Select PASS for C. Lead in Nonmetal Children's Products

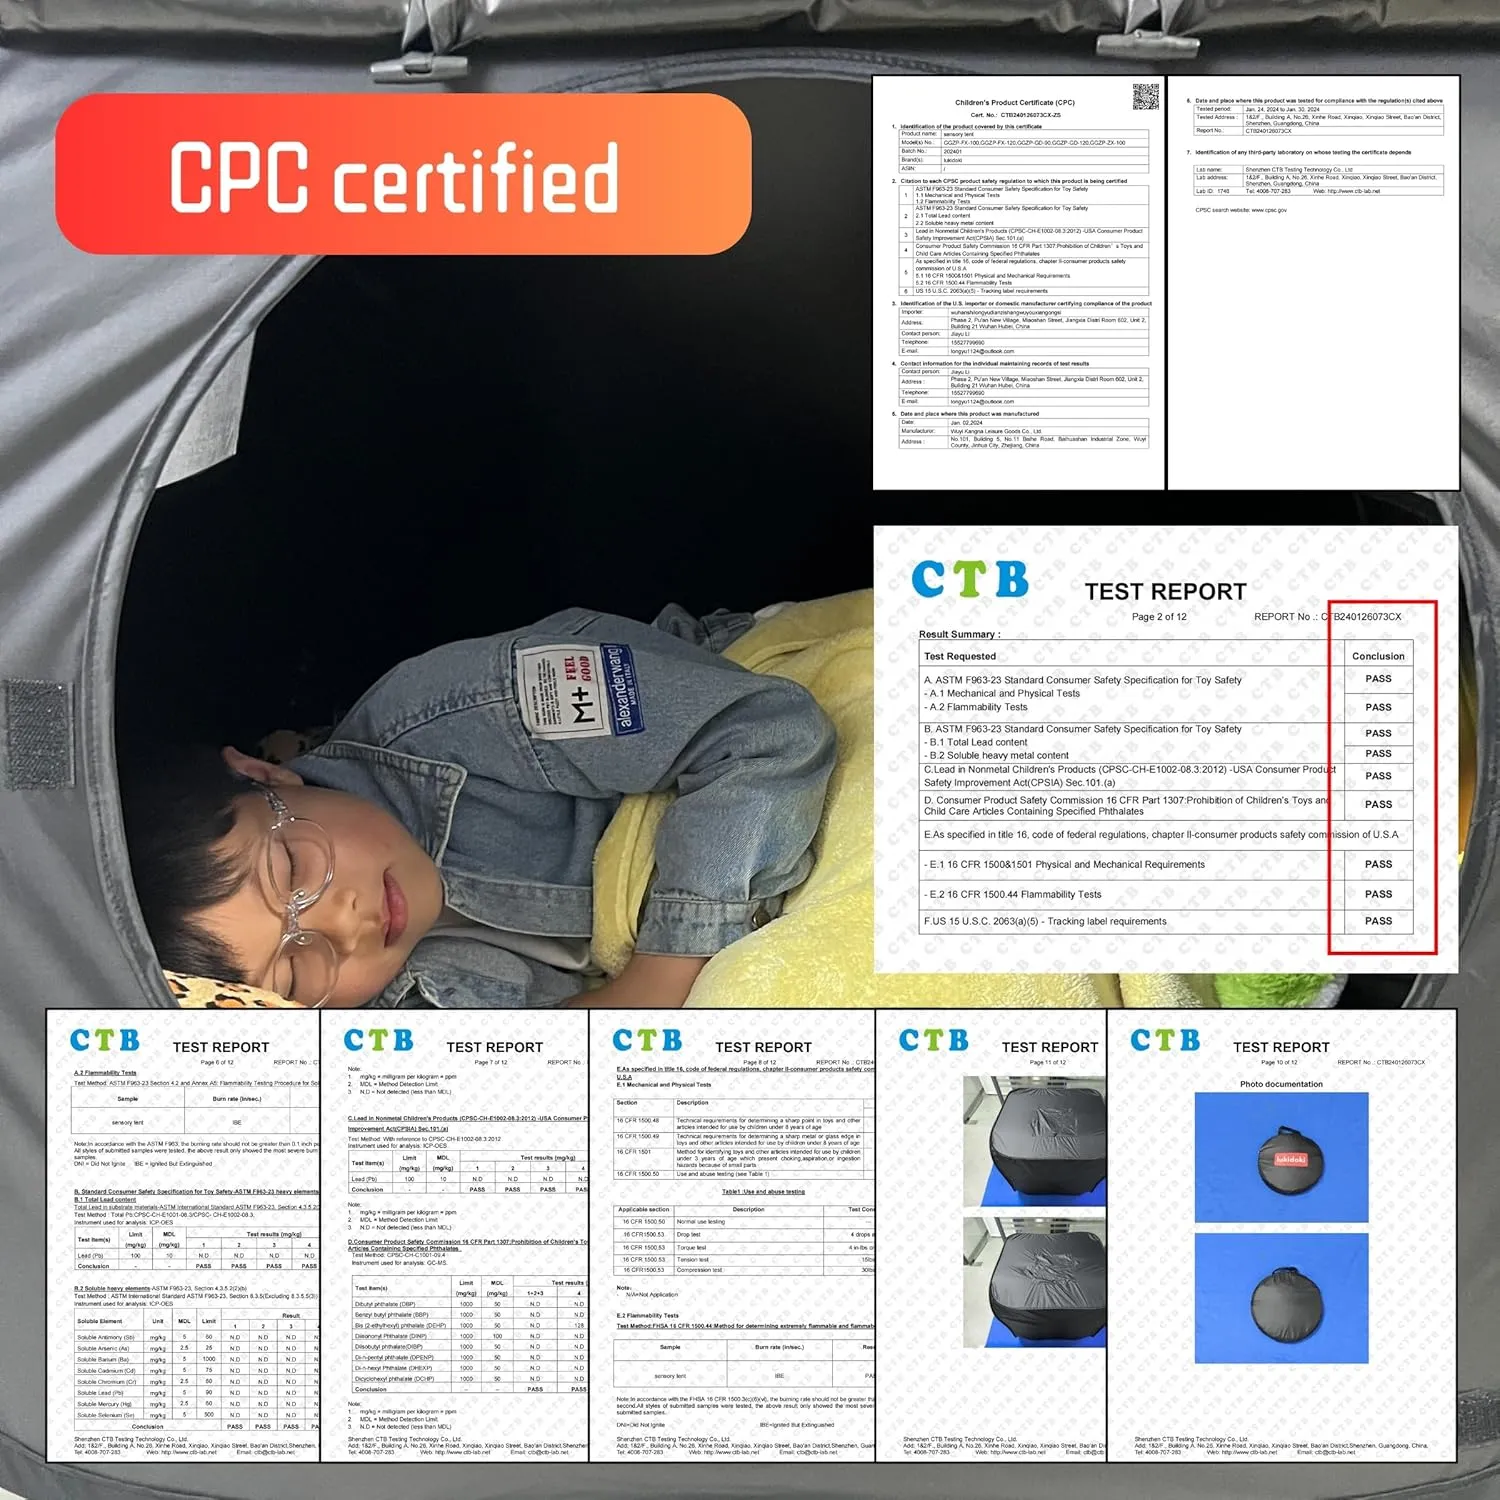[1378, 776]
